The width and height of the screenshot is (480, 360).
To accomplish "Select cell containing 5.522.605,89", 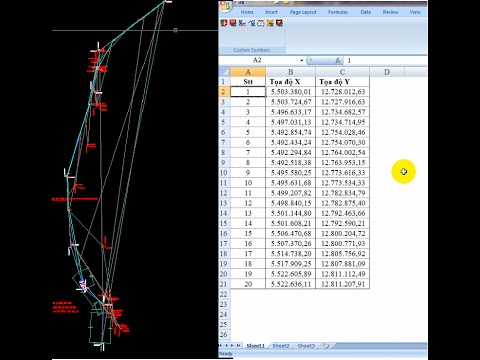I will [x=290, y=274].
